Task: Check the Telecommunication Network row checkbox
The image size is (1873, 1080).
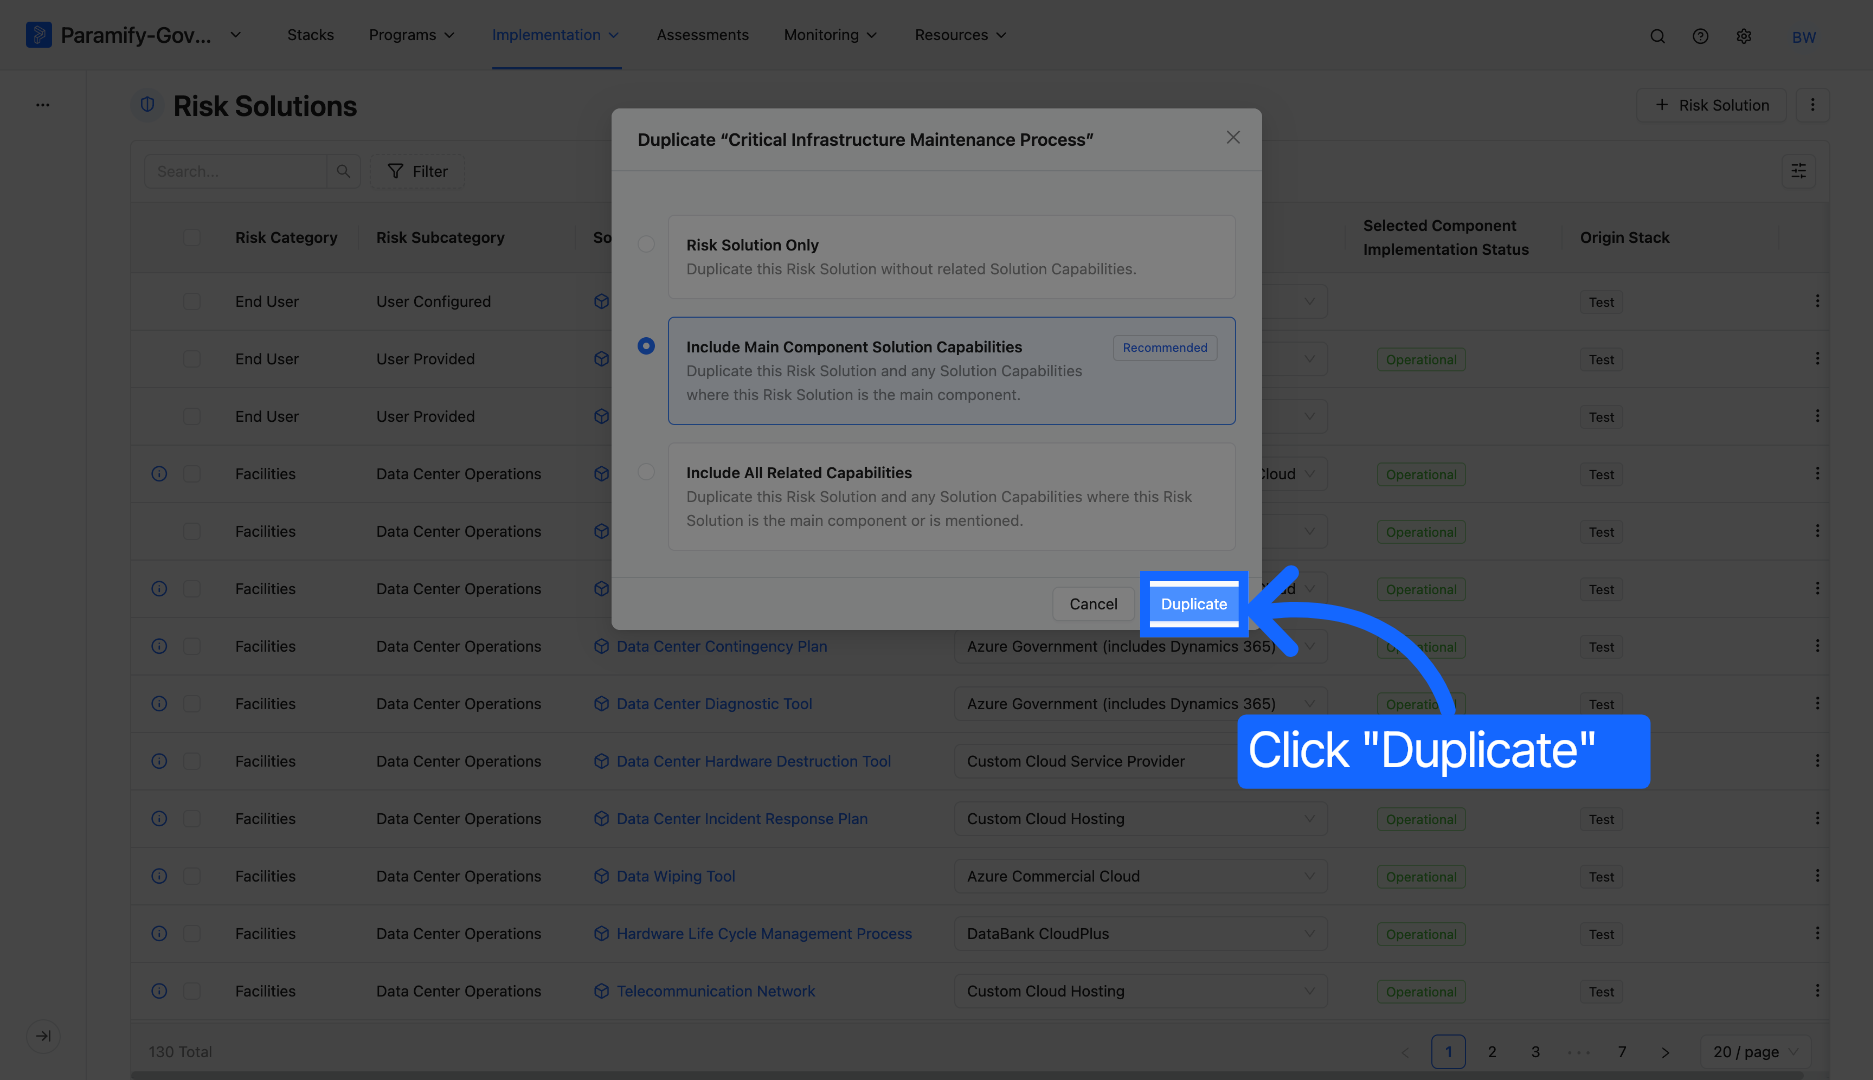Action: 191,992
